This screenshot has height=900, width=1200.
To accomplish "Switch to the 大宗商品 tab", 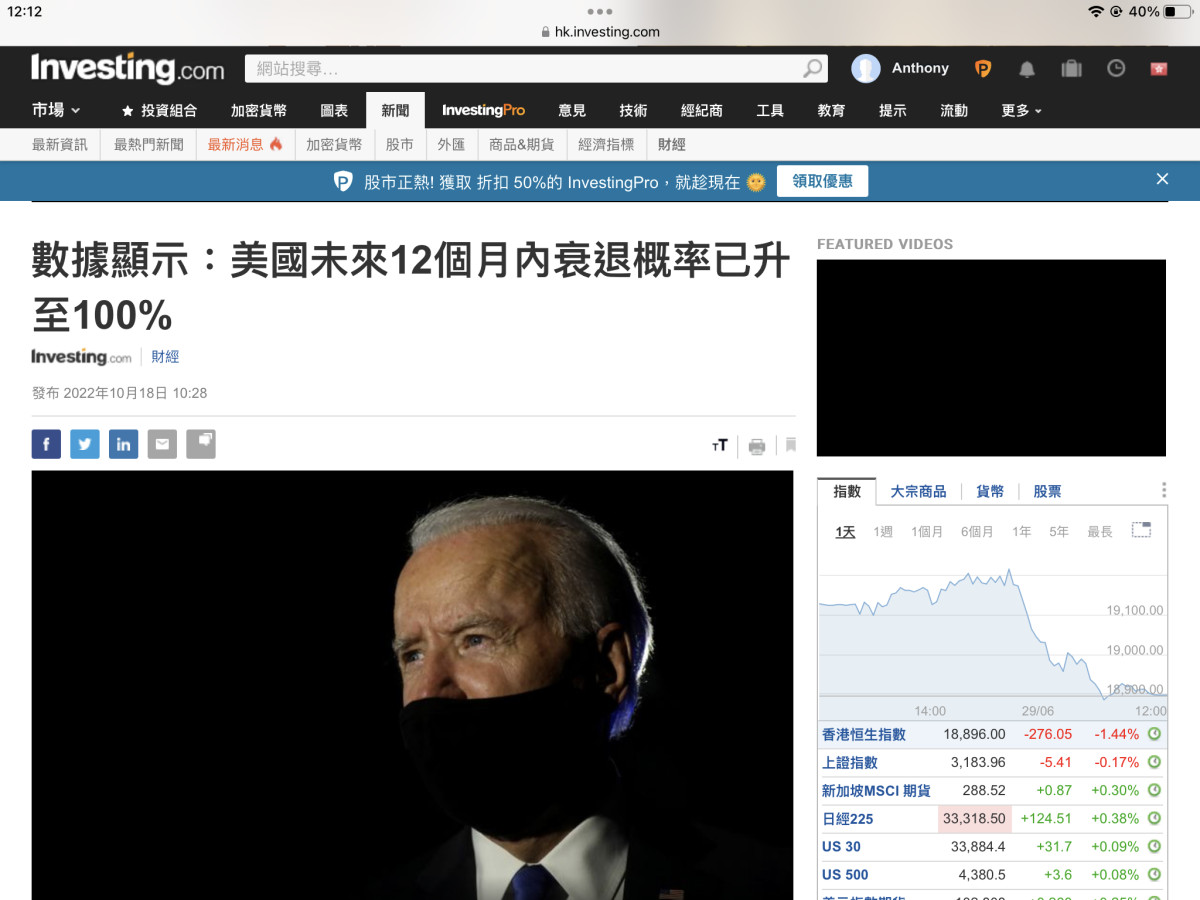I will point(918,492).
